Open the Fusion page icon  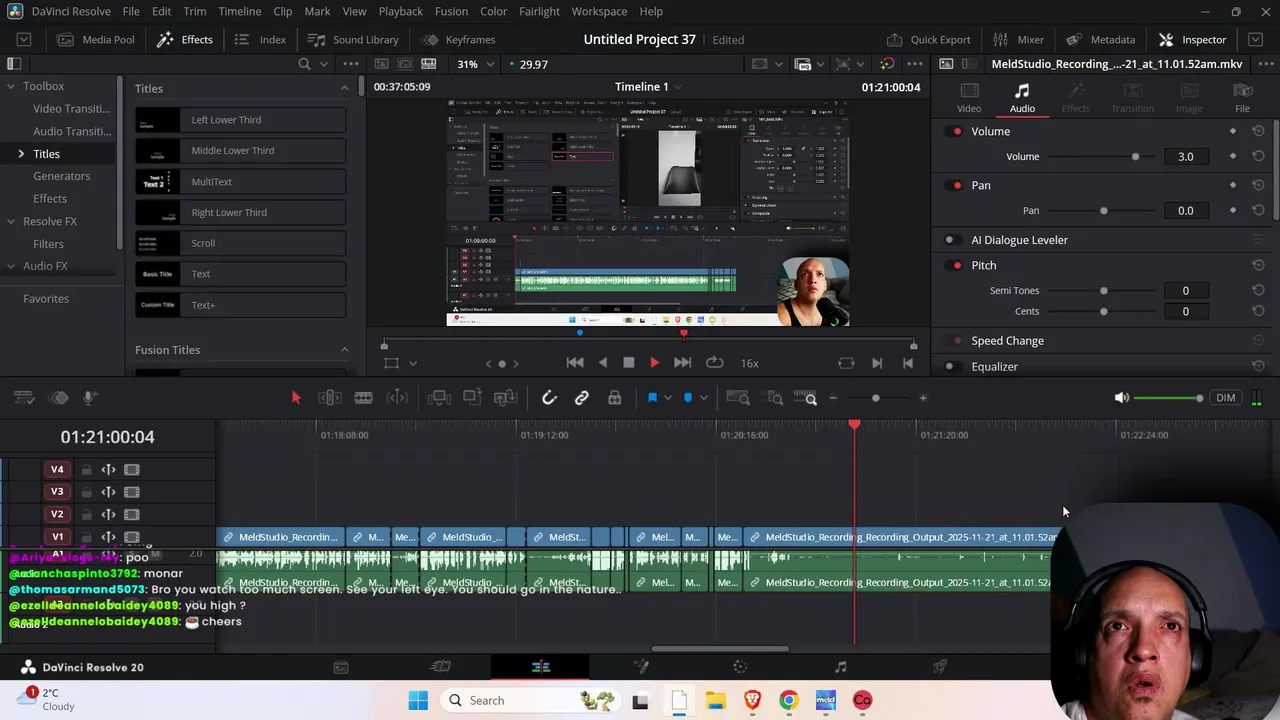tap(641, 667)
